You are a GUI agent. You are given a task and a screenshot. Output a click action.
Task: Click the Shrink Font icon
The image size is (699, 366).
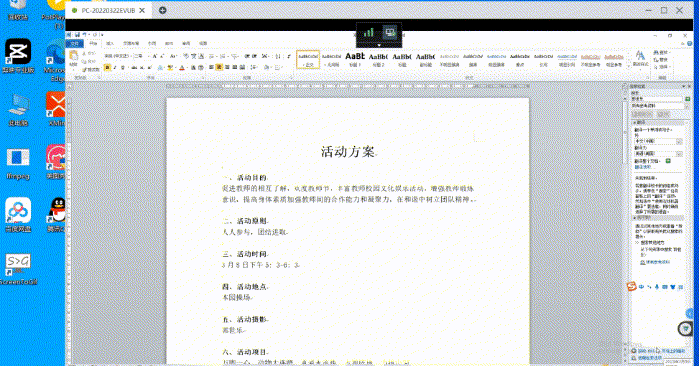pyautogui.click(x=162, y=56)
